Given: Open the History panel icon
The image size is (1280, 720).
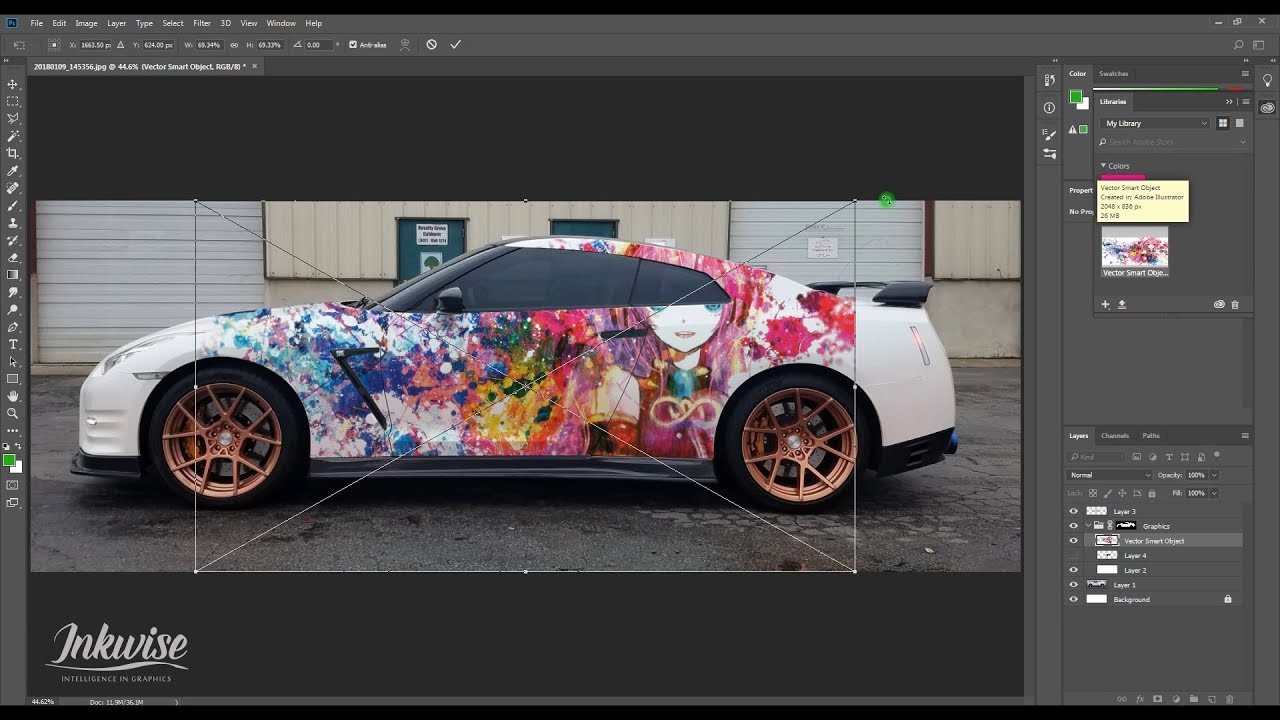Looking at the screenshot, I should click(x=1049, y=80).
